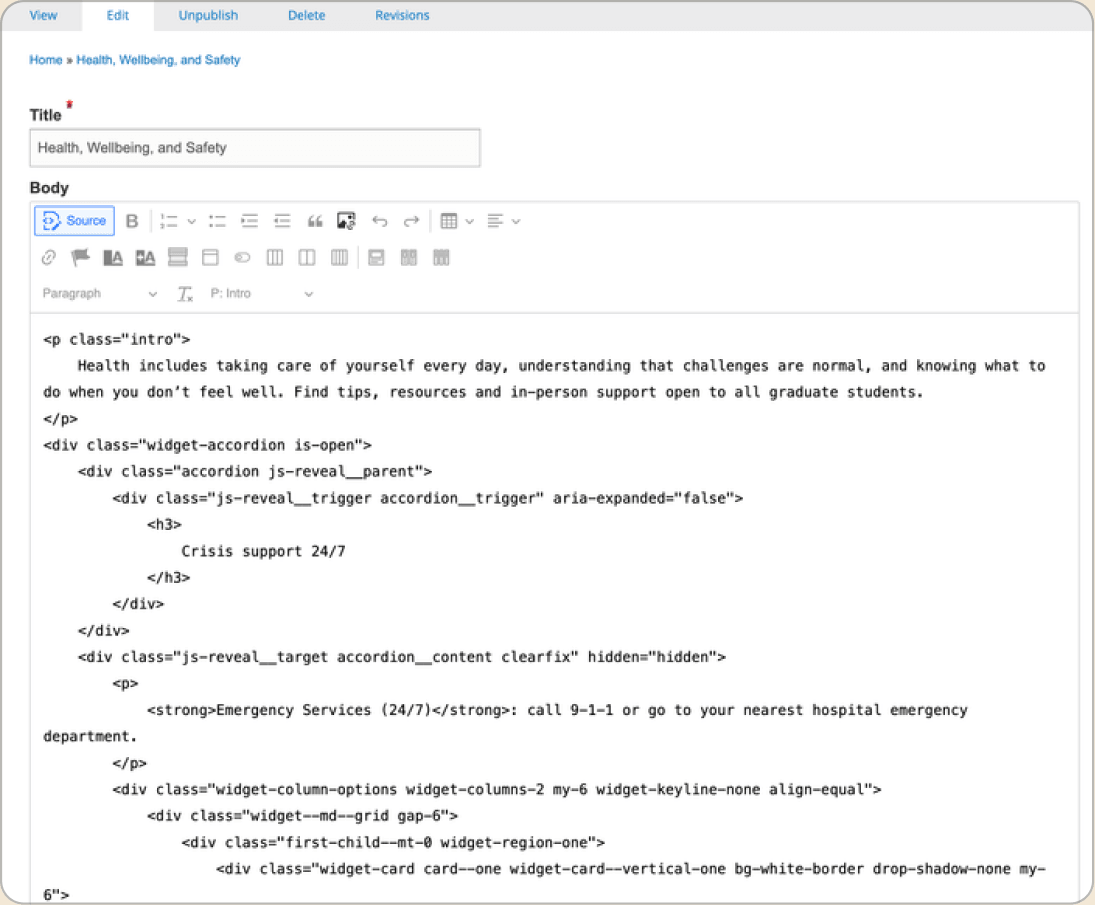Click the aria-expanded="false" trigger div line
The width and height of the screenshot is (1095, 905).
tap(427, 499)
